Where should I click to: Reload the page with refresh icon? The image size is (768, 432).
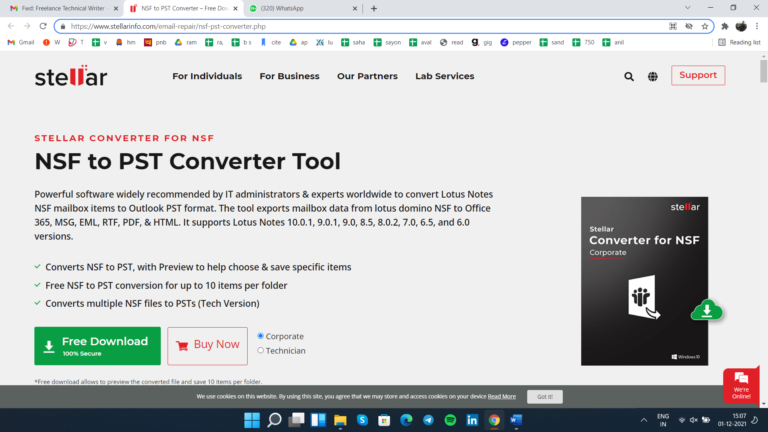(43, 26)
